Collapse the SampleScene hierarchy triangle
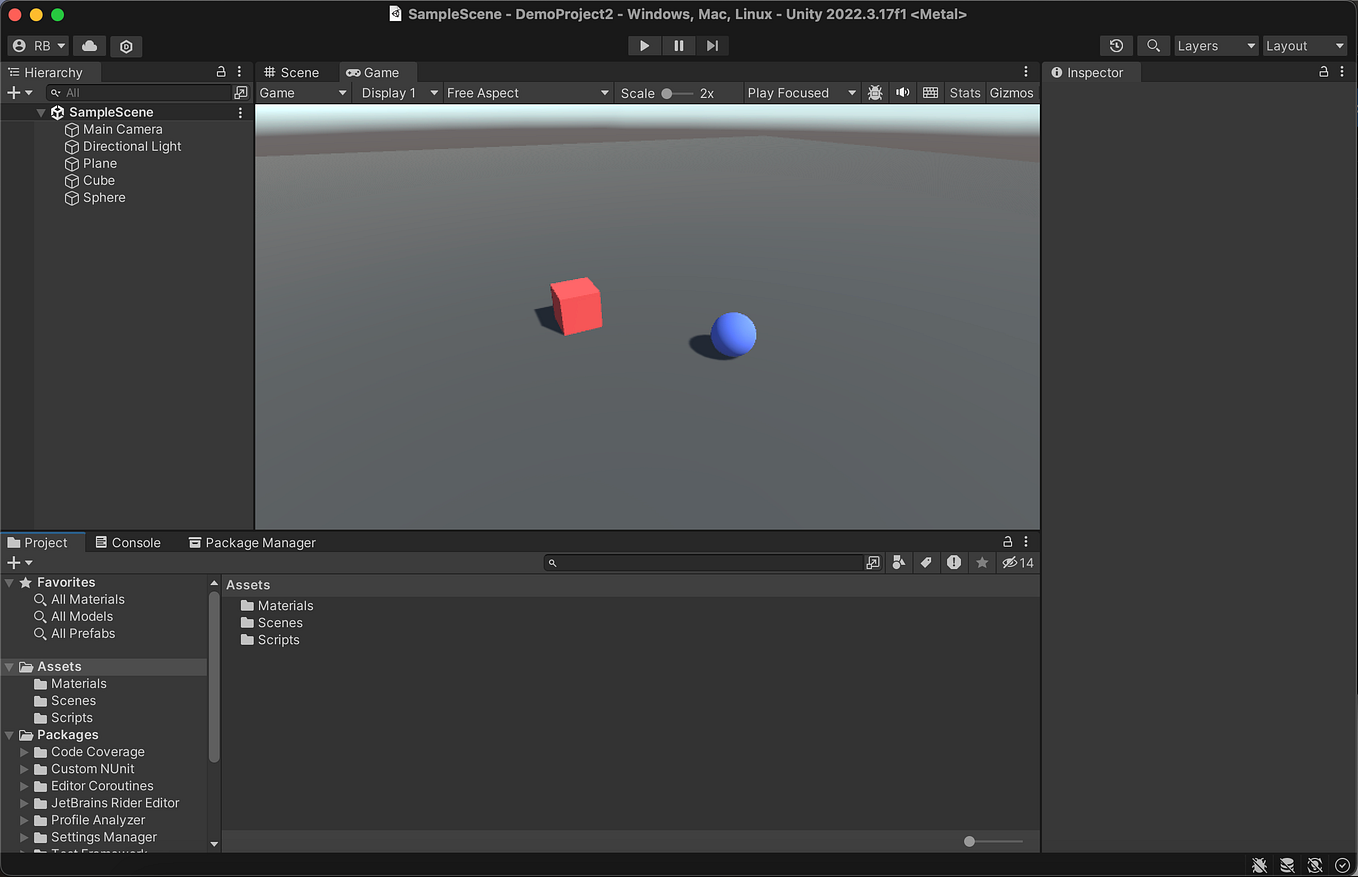The height and width of the screenshot is (877, 1358). [x=41, y=111]
